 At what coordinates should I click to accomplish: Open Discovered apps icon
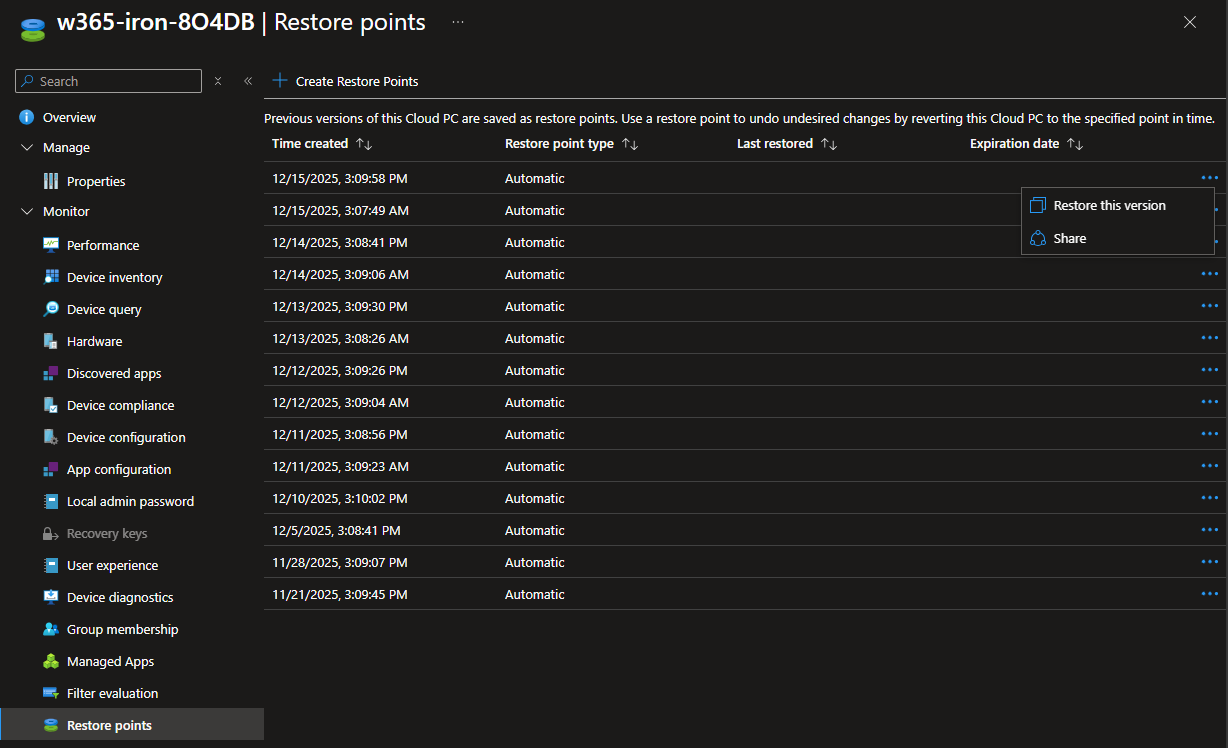tap(51, 373)
